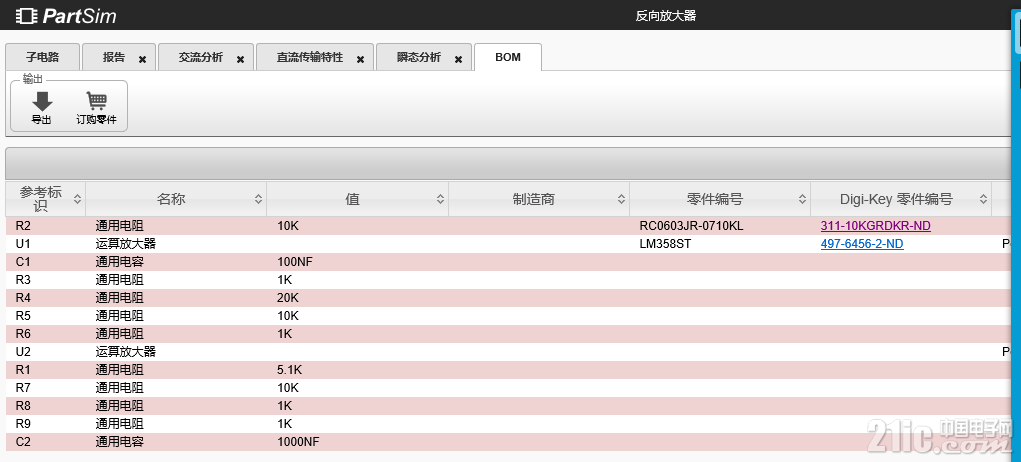Open Digi-Key link 311-10KGRDKR-ND

click(876, 226)
